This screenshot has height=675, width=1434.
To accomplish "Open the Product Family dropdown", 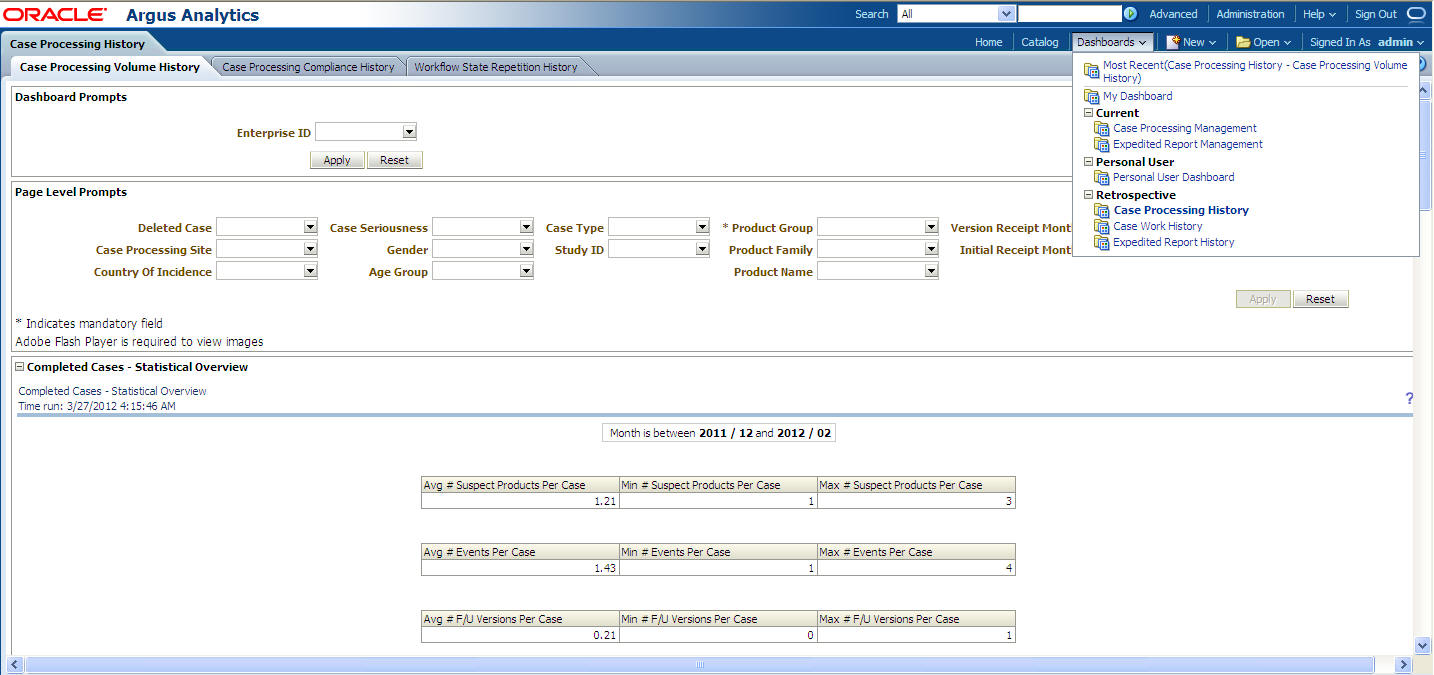I will click(x=931, y=249).
